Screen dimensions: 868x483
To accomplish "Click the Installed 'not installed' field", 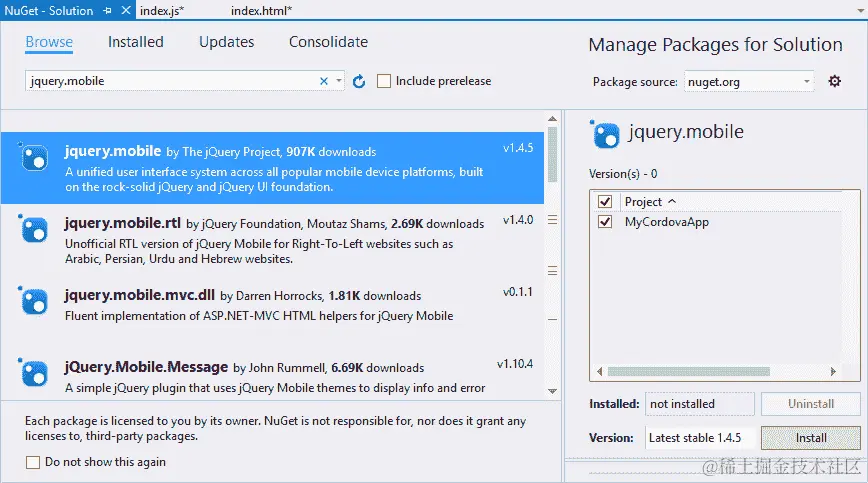I will (700, 404).
